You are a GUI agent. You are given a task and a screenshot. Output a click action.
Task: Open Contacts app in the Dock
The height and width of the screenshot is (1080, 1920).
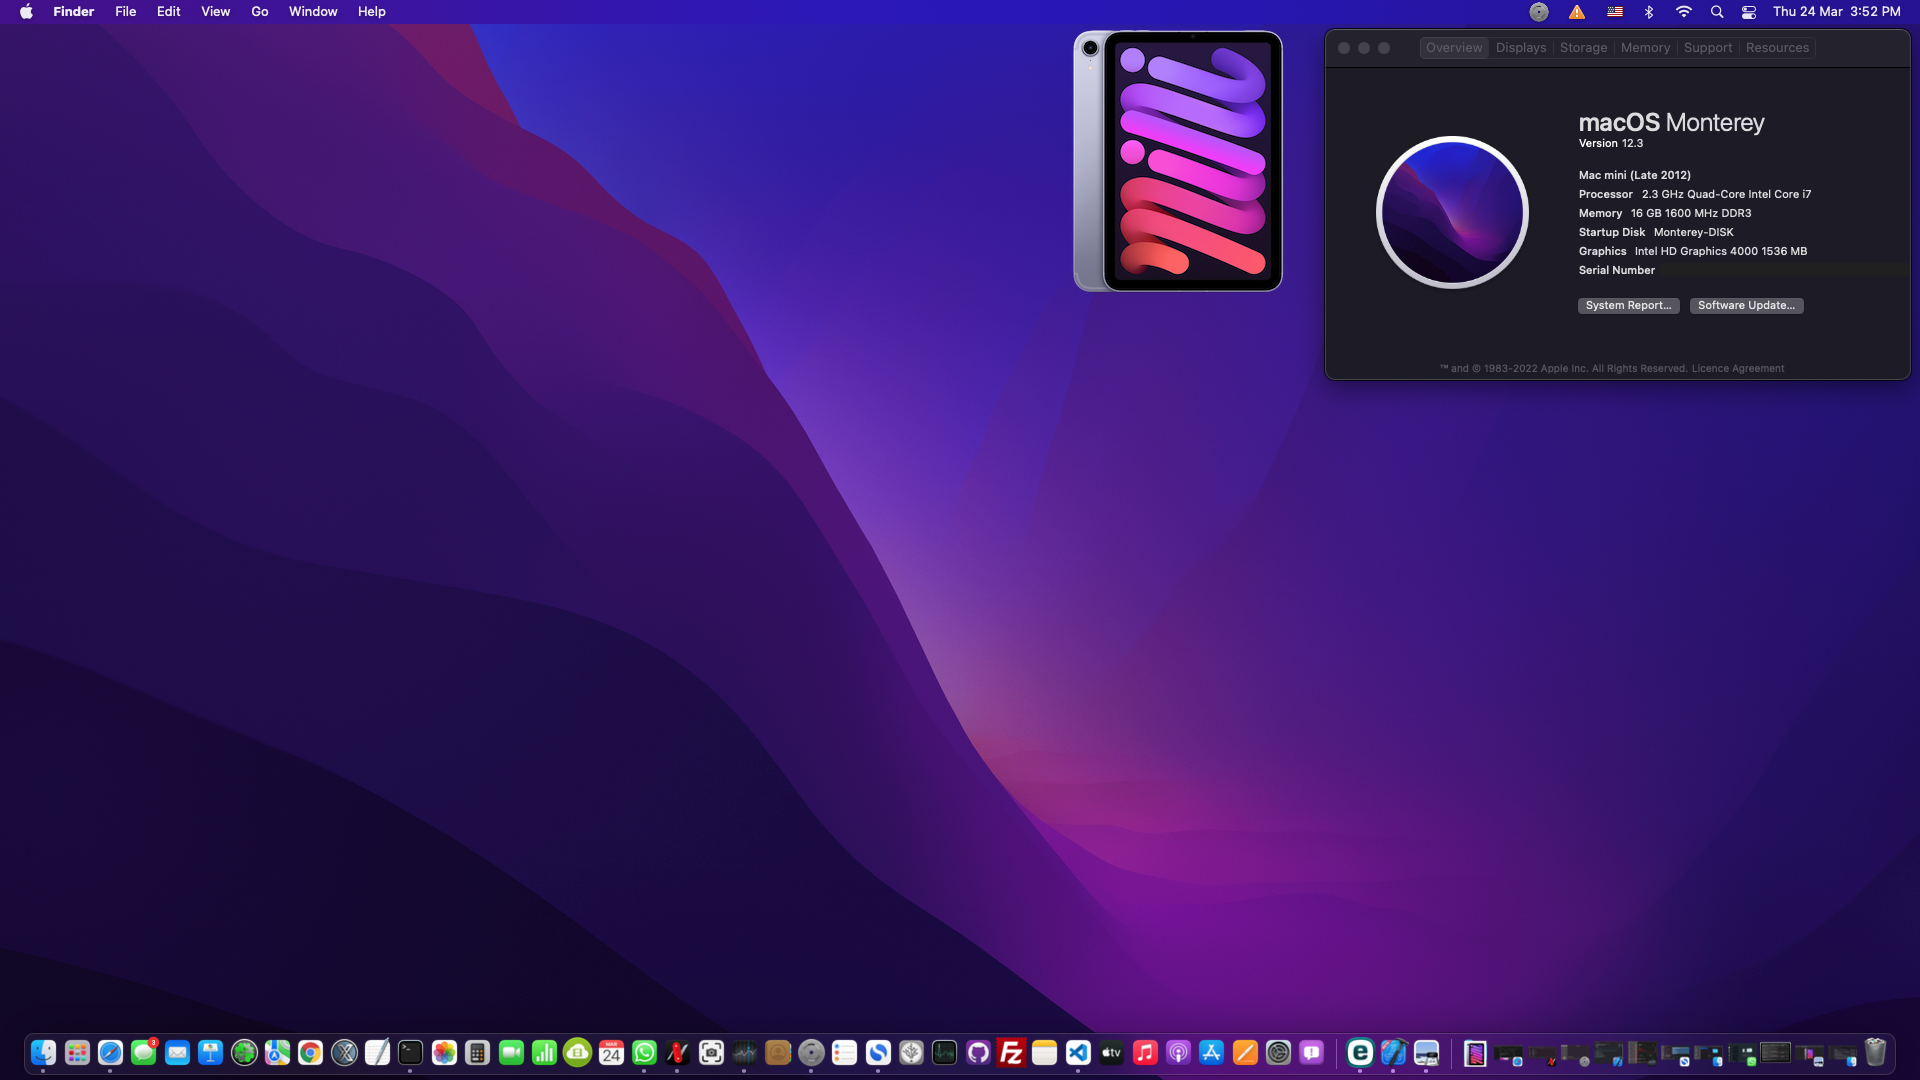[778, 1053]
